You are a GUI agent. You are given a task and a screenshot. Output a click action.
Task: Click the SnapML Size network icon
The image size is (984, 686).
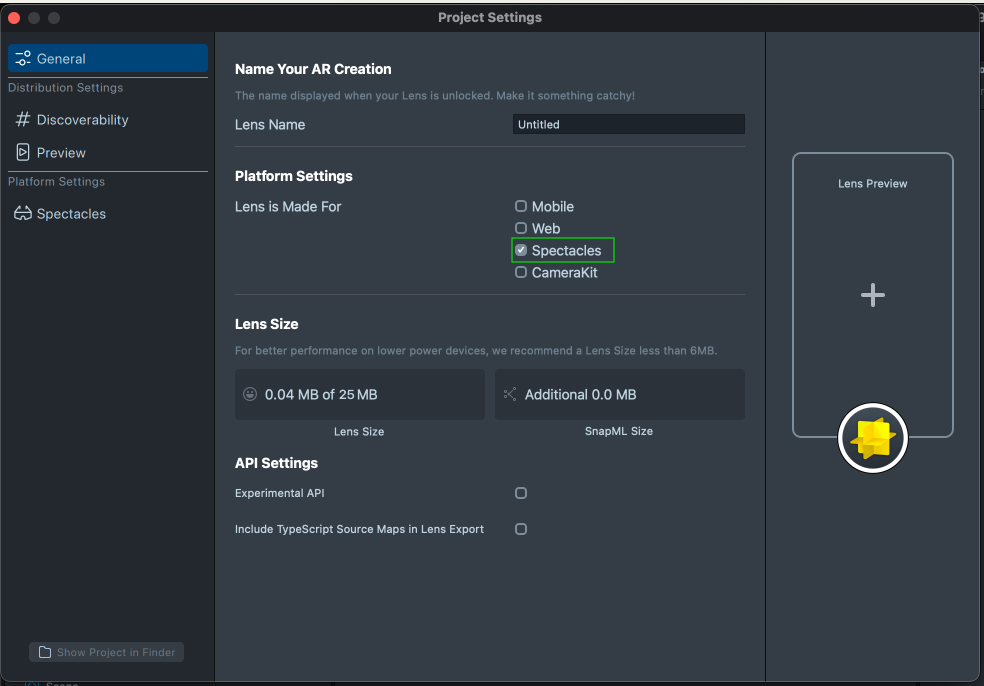click(x=510, y=395)
